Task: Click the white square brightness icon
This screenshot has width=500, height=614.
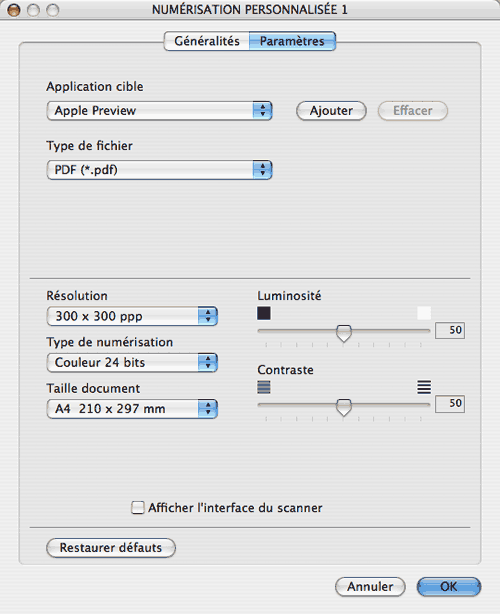Action: [x=424, y=313]
